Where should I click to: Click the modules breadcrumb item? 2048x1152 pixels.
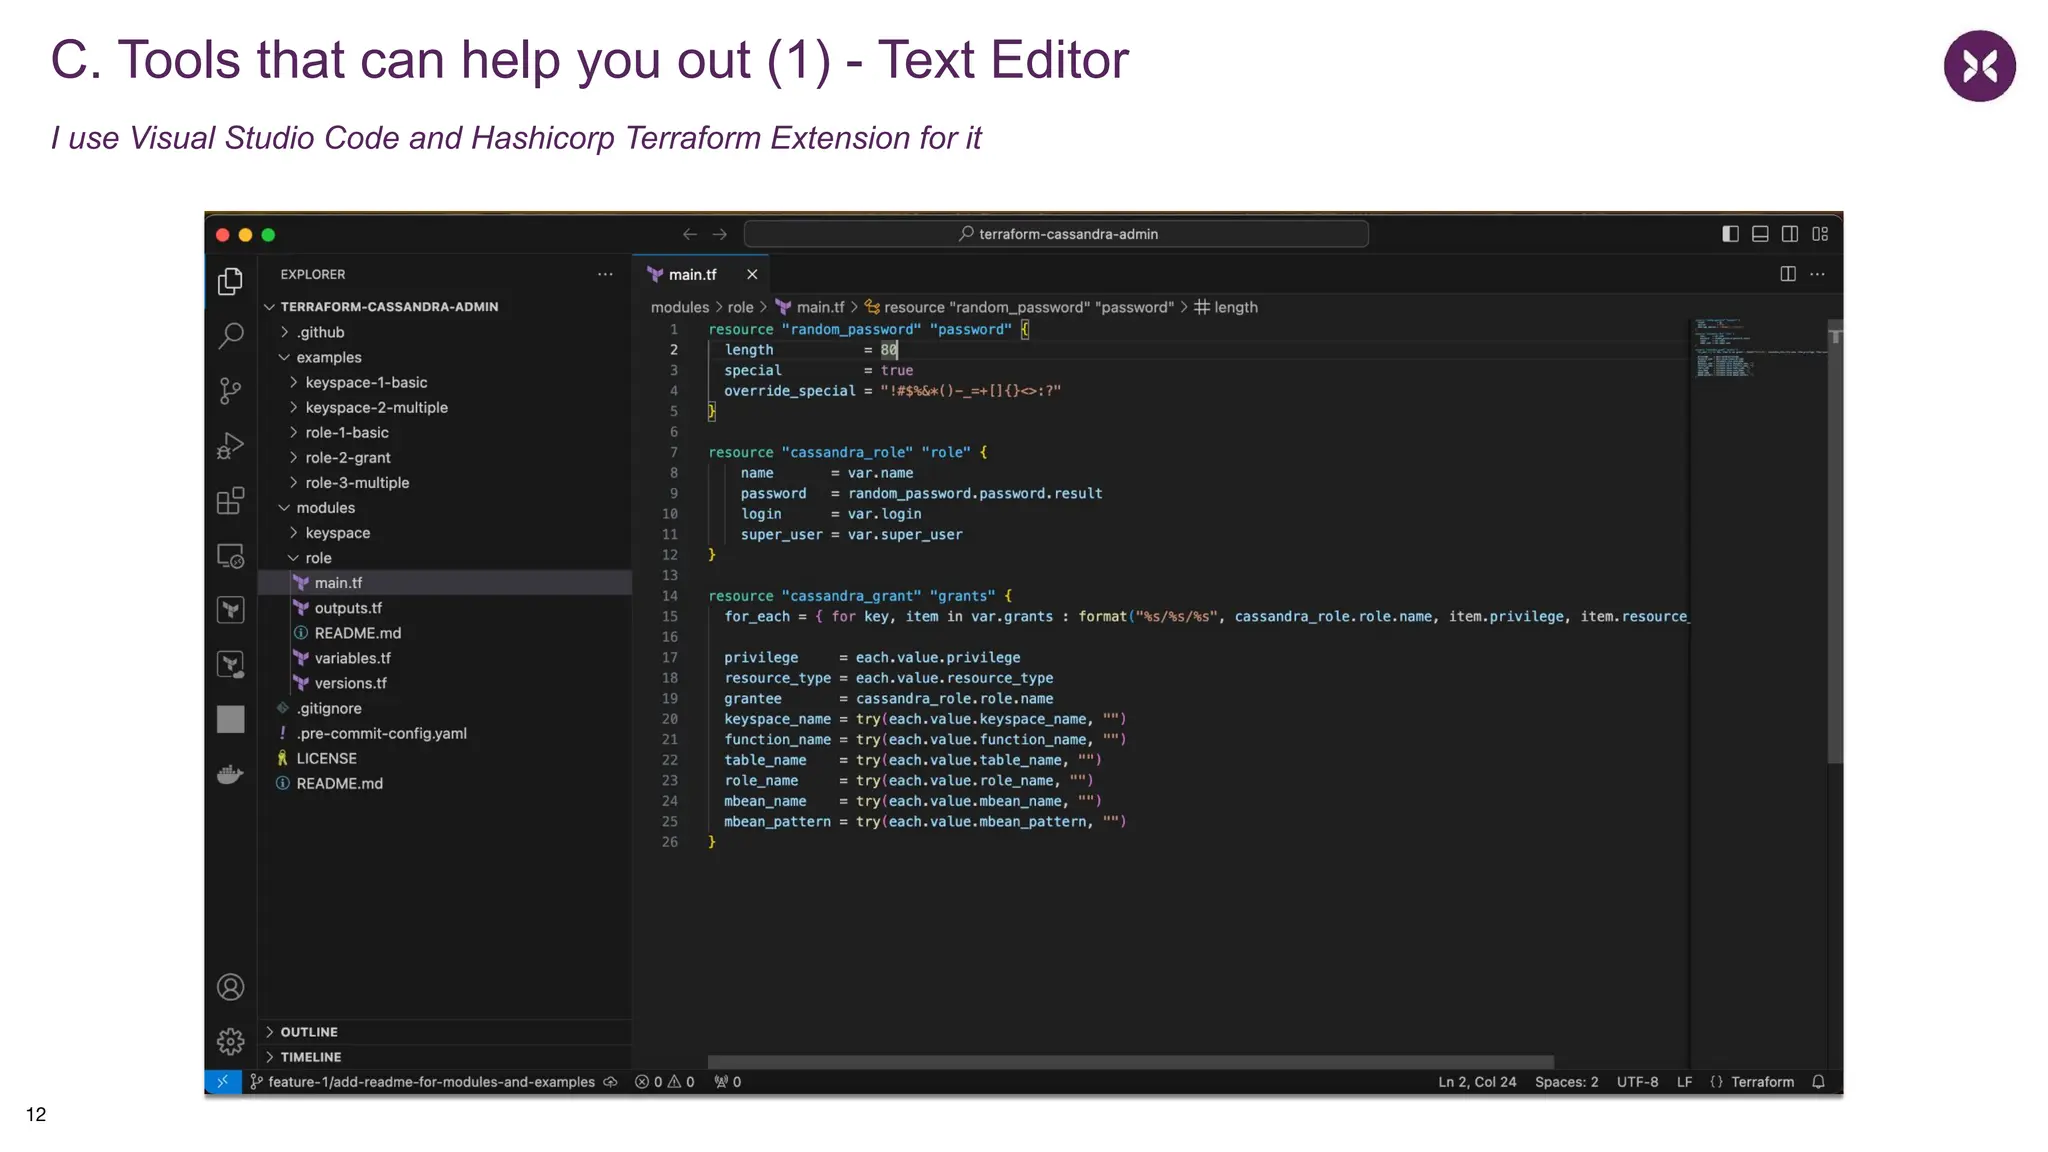point(680,307)
